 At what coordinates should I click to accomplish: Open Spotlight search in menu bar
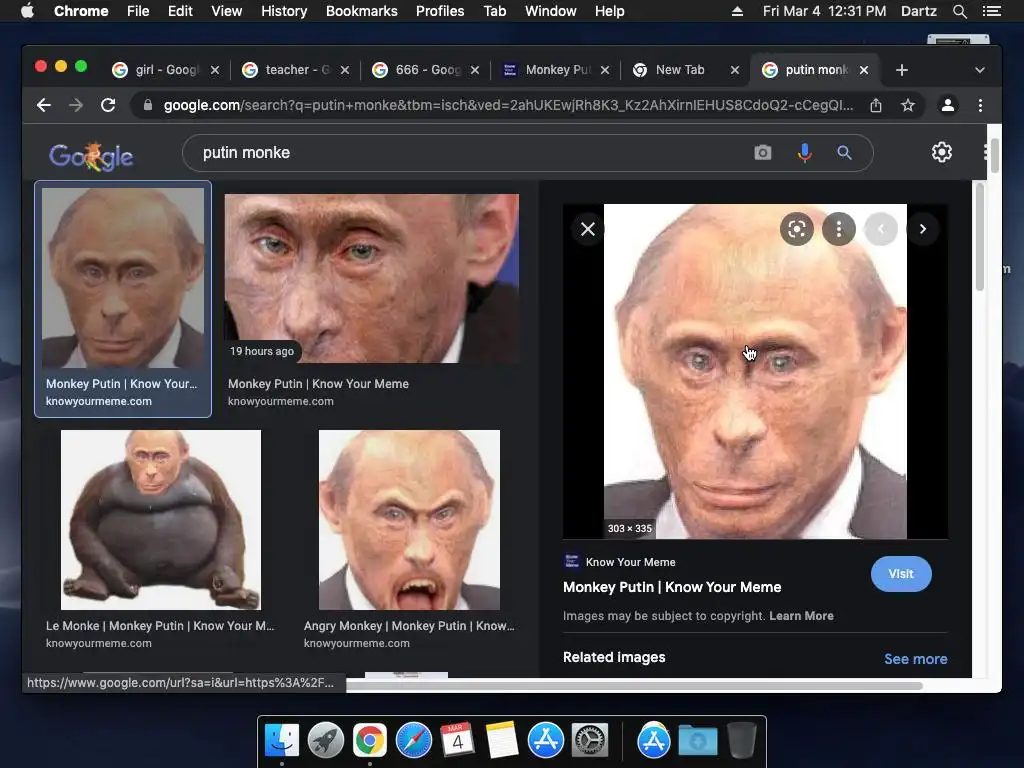tap(960, 11)
